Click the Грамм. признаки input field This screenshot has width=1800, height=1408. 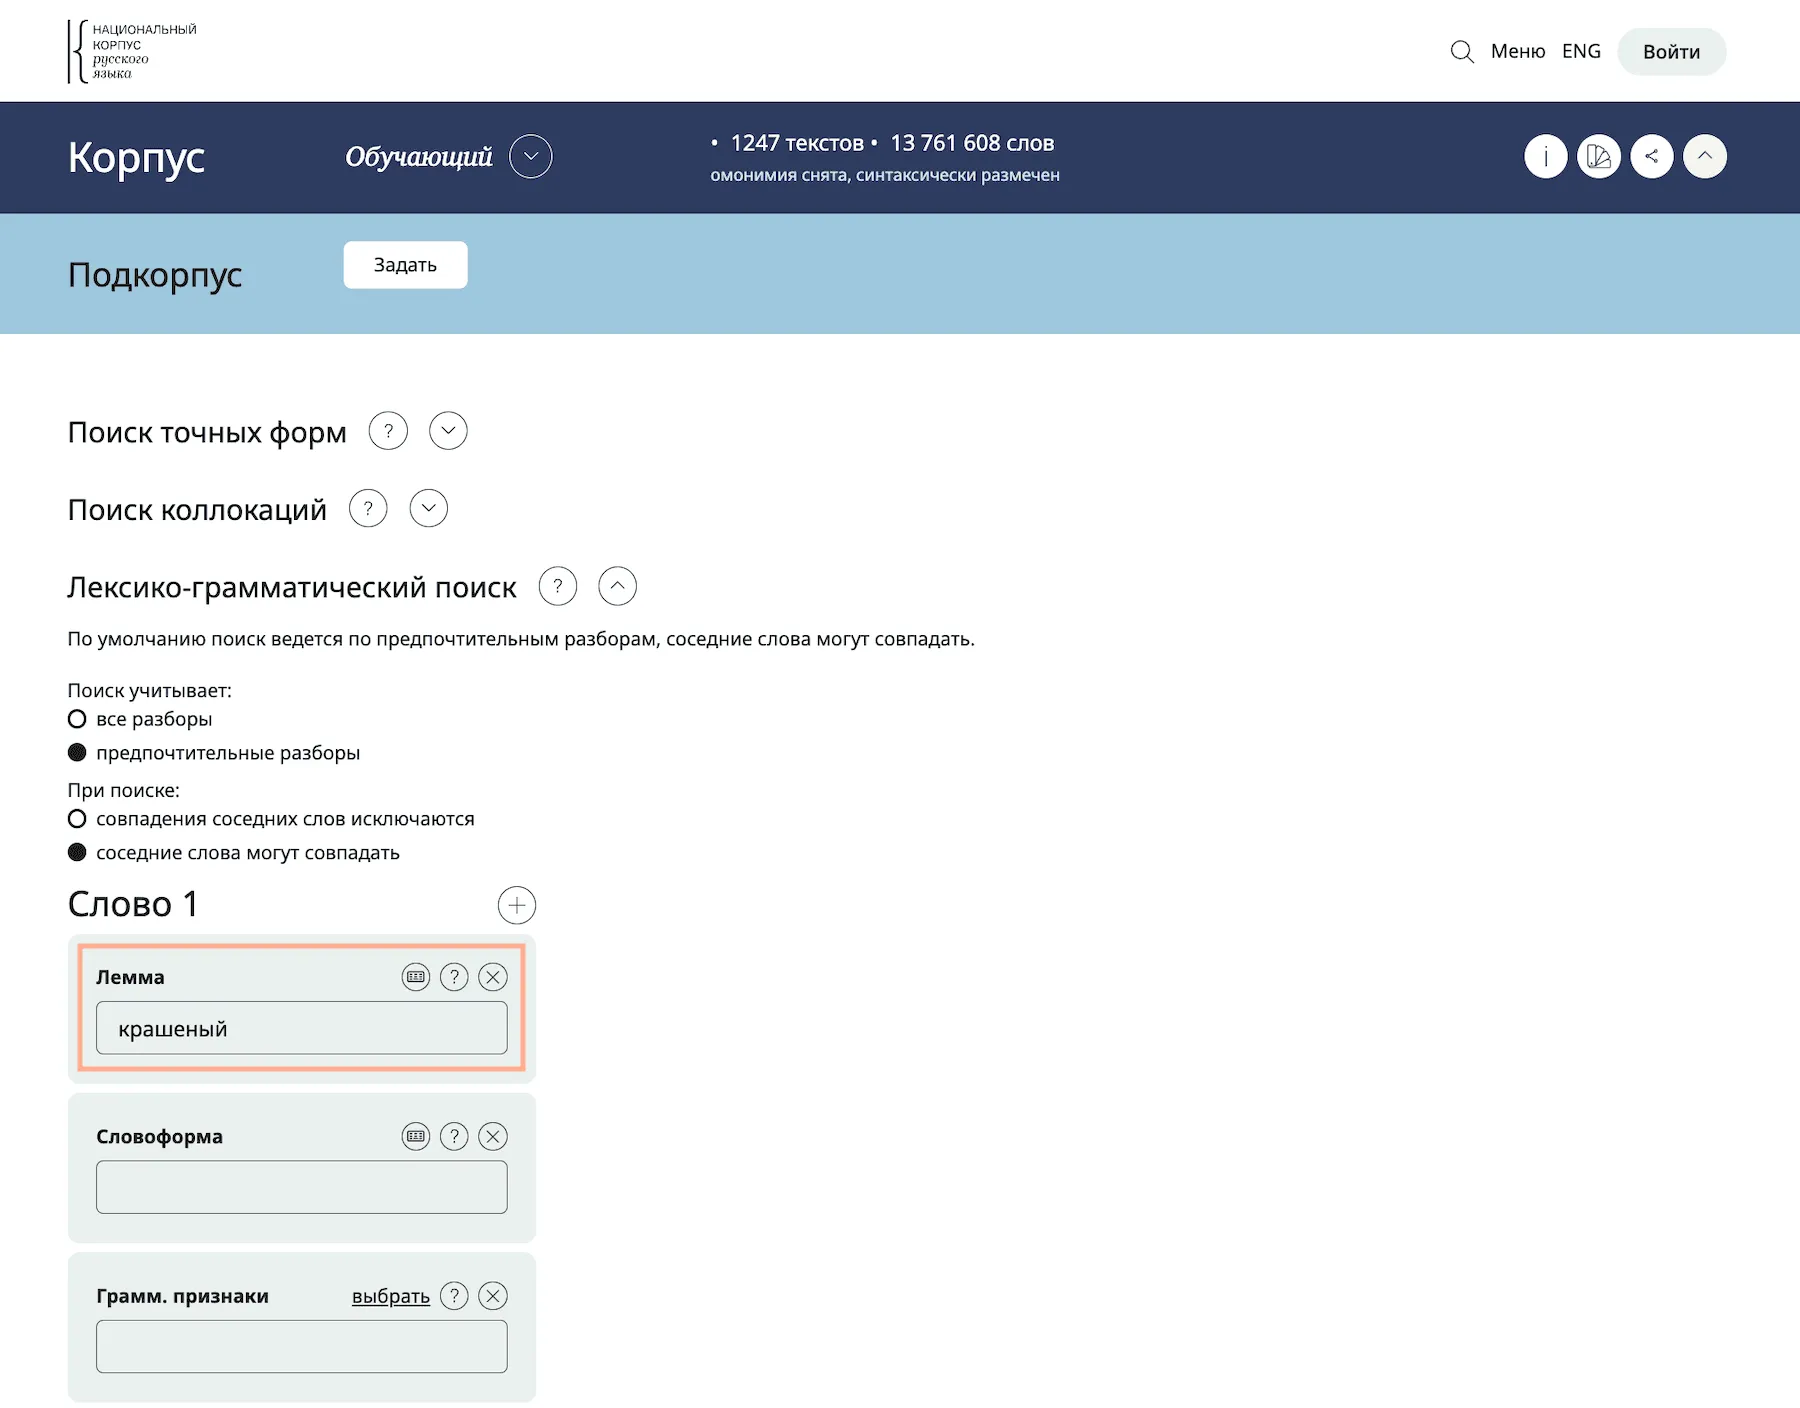302,1346
